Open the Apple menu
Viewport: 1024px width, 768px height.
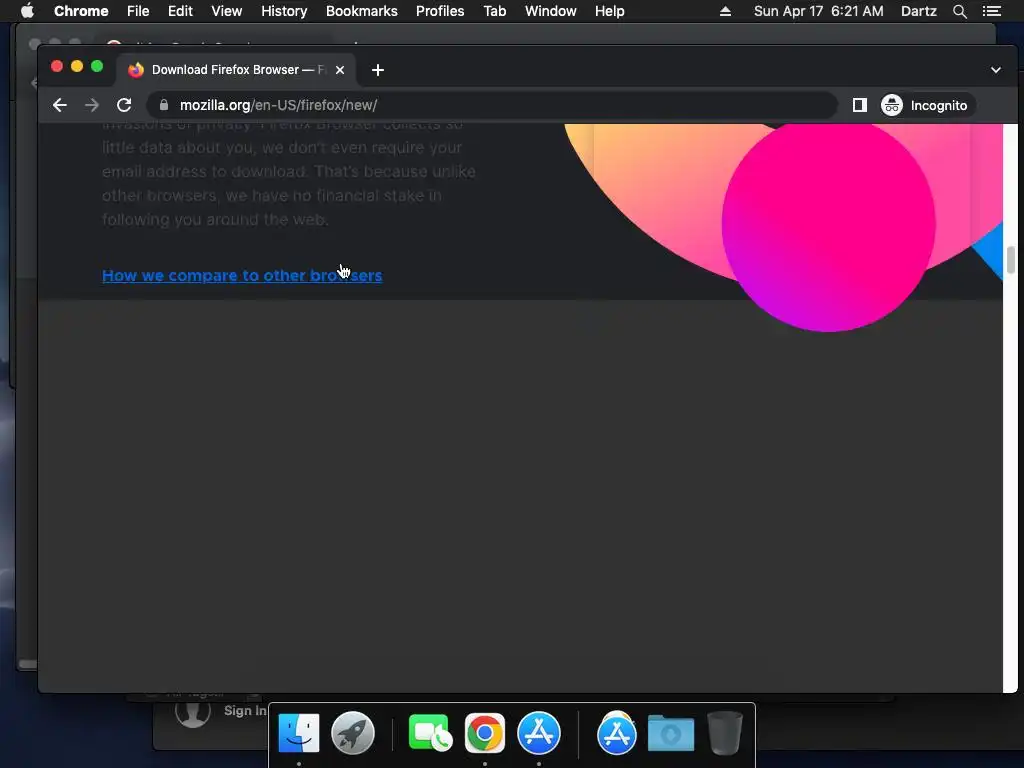(27, 11)
